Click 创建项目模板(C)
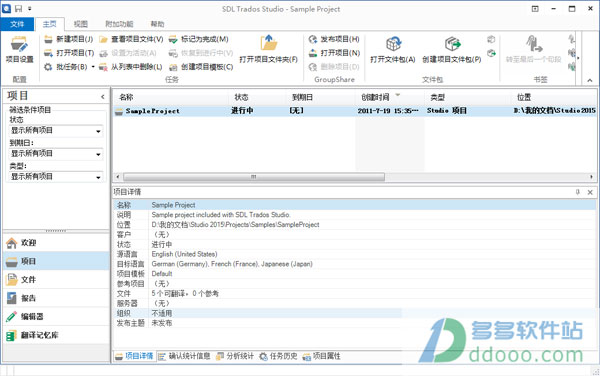 201,67
